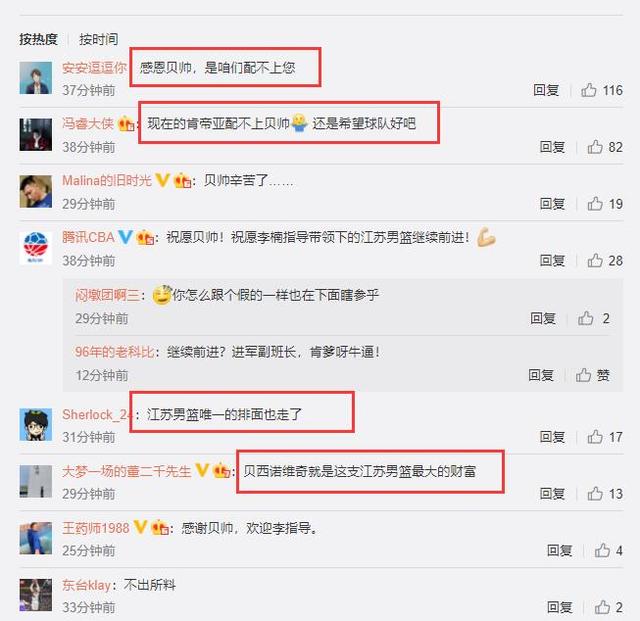Visit 冯睿大侠's profile via username
Viewport: 640px width, 621px height.
tap(88, 123)
